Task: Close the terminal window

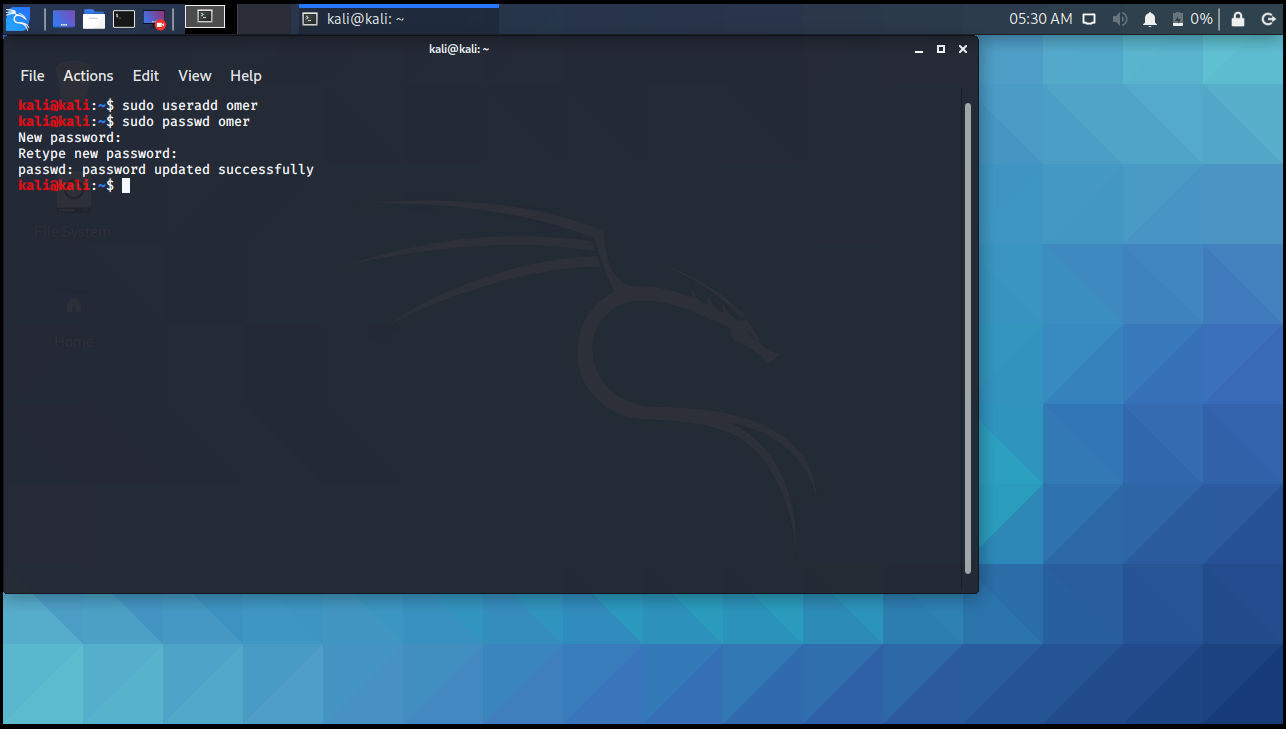Action: click(963, 49)
